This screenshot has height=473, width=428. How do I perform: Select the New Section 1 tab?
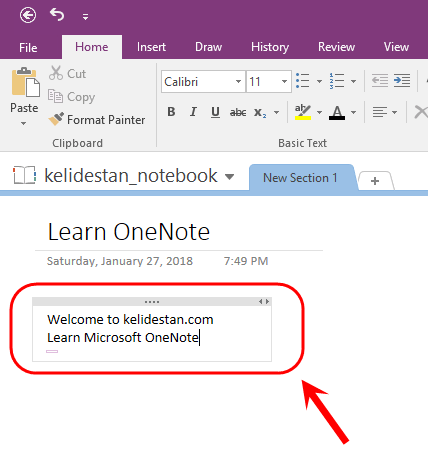tap(300, 178)
